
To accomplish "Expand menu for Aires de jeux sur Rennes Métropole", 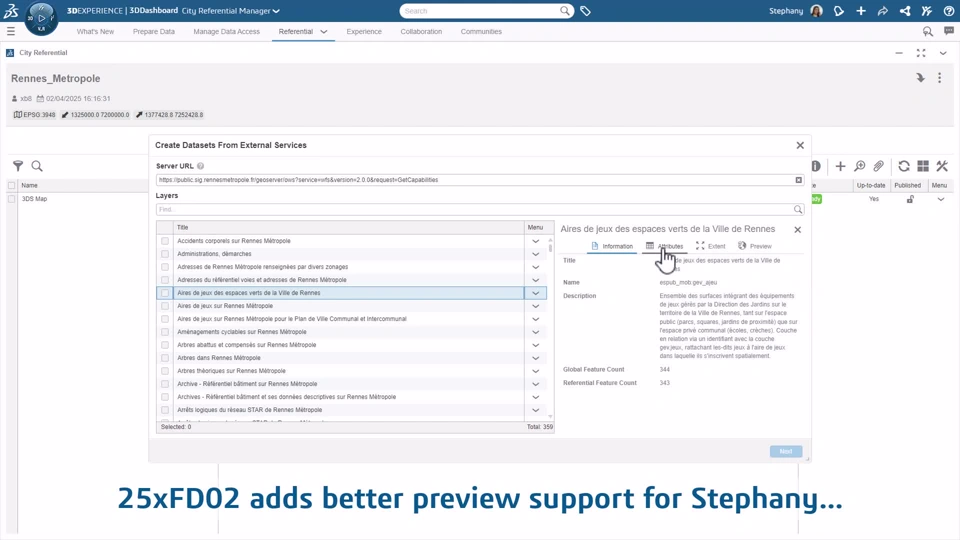I will [536, 306].
